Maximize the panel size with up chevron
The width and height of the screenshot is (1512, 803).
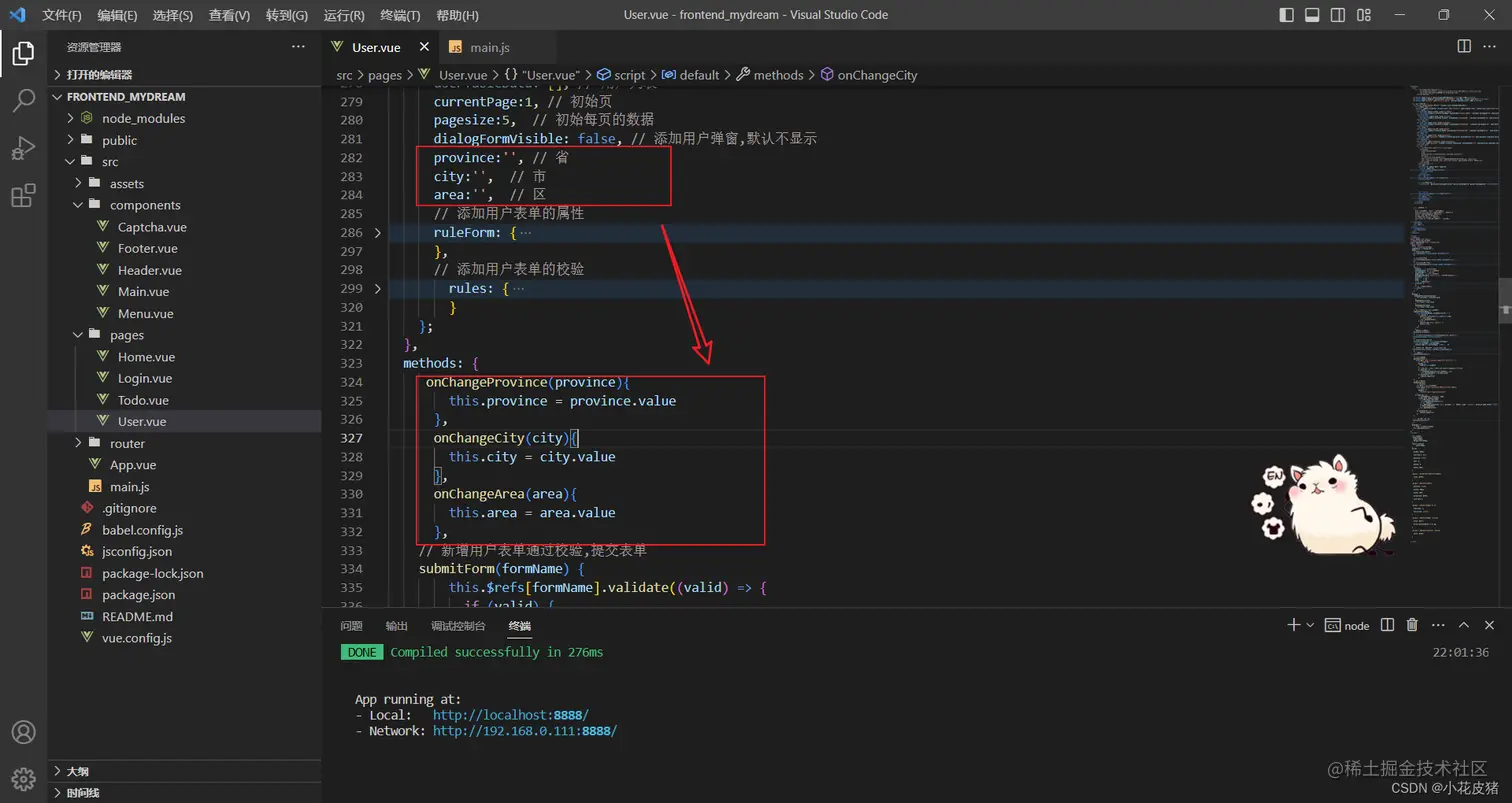(x=1463, y=625)
